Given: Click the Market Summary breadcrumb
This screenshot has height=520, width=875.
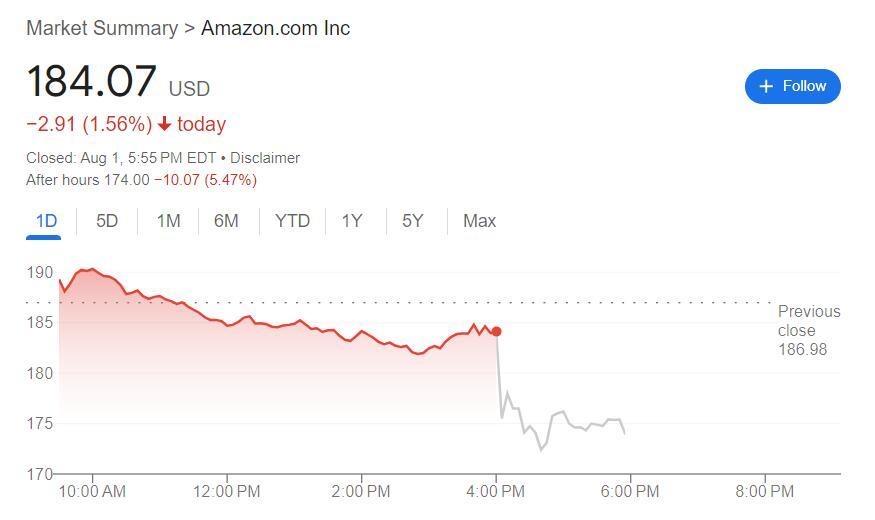Looking at the screenshot, I should pos(101,28).
